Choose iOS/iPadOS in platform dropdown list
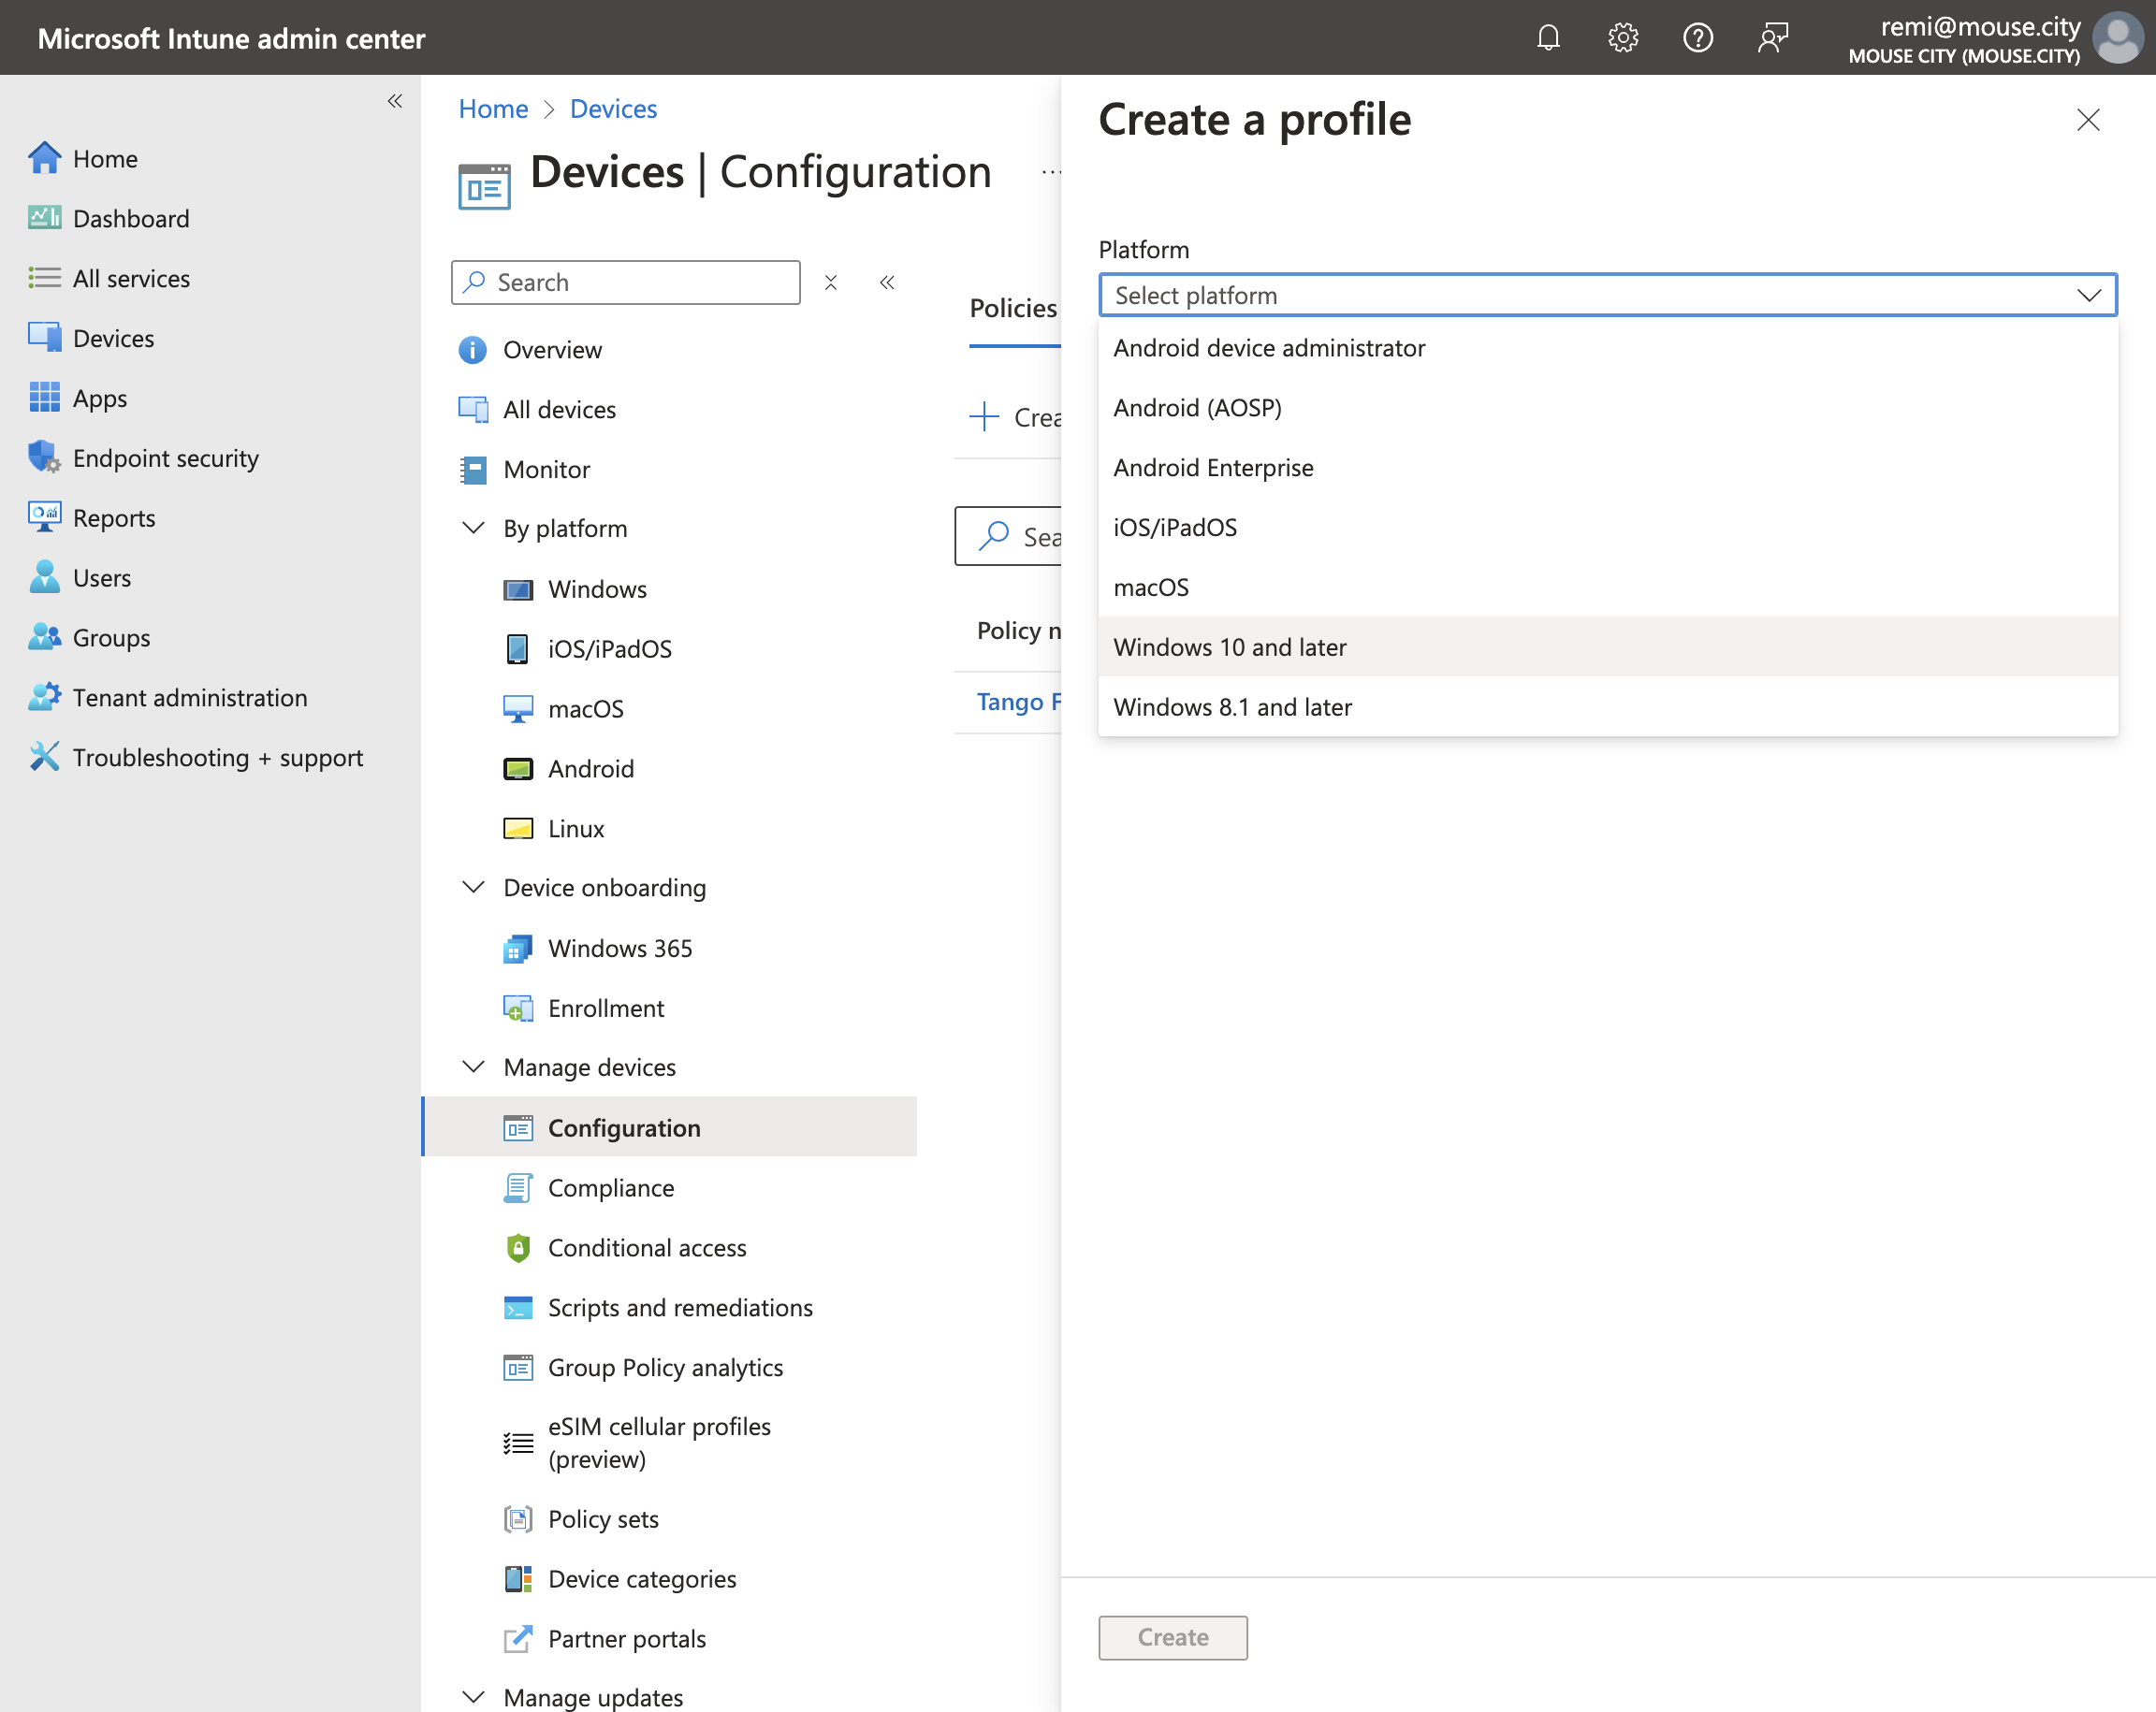Image resolution: width=2156 pixels, height=1712 pixels. click(x=1608, y=527)
